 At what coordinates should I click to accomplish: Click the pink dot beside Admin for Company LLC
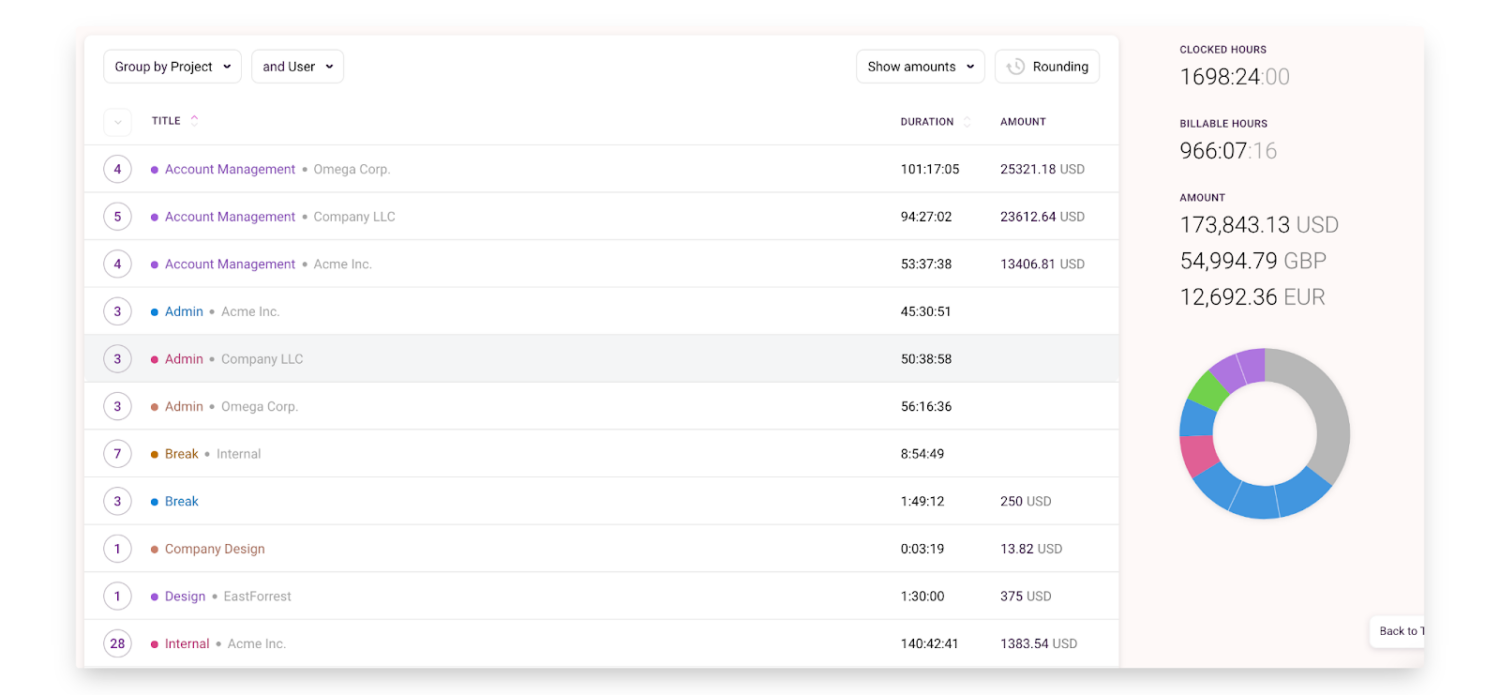click(153, 358)
